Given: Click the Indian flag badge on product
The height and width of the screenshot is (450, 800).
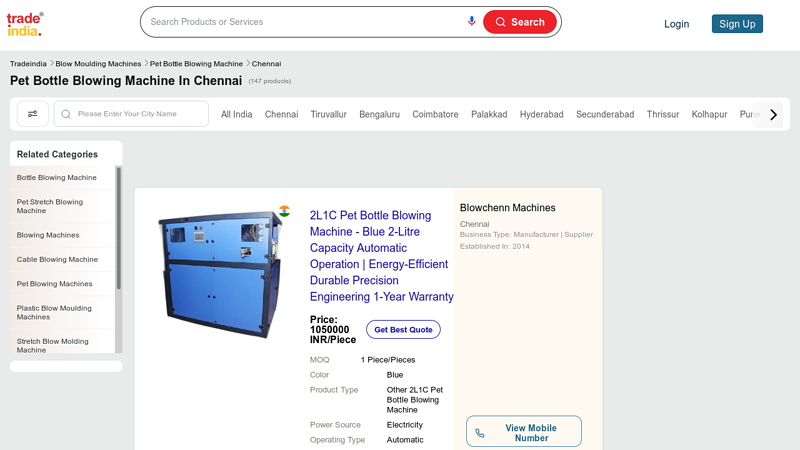Looking at the screenshot, I should coord(284,211).
